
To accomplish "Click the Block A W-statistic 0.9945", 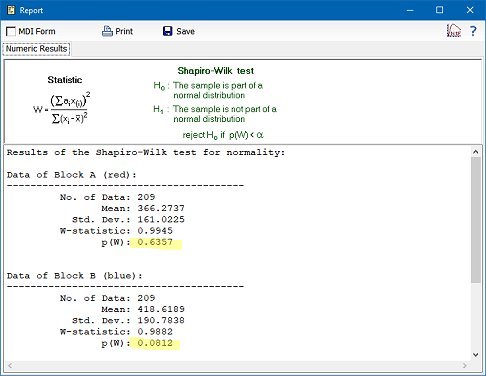I will point(155,231).
